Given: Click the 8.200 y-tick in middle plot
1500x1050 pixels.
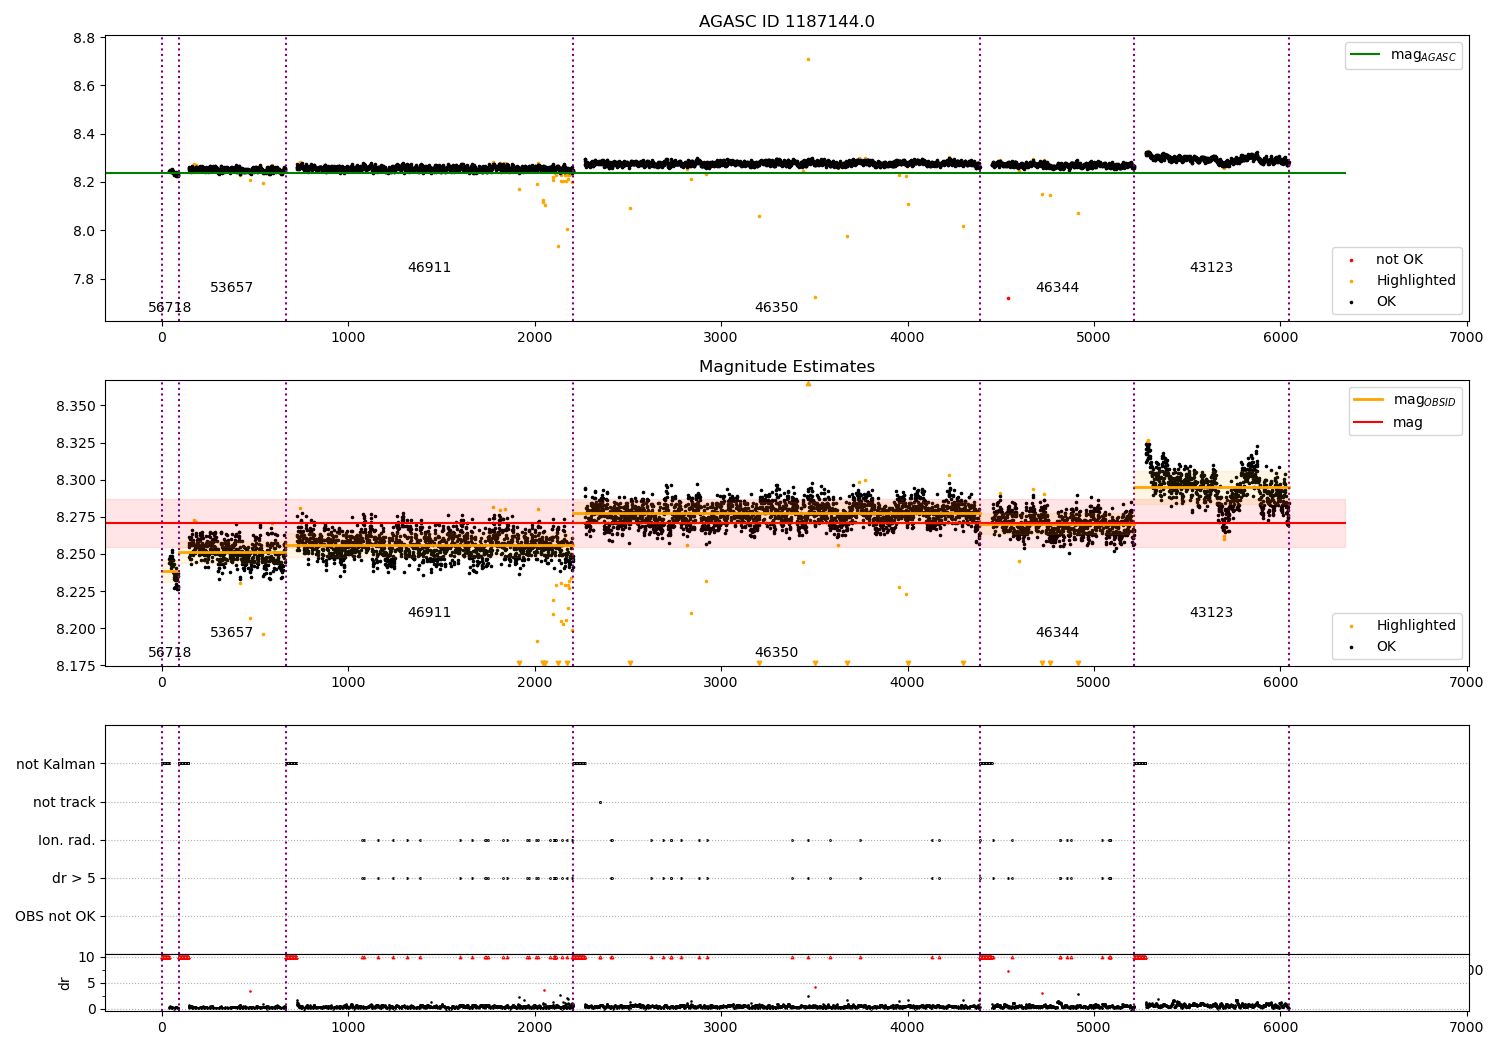Looking at the screenshot, I should pyautogui.click(x=76, y=629).
